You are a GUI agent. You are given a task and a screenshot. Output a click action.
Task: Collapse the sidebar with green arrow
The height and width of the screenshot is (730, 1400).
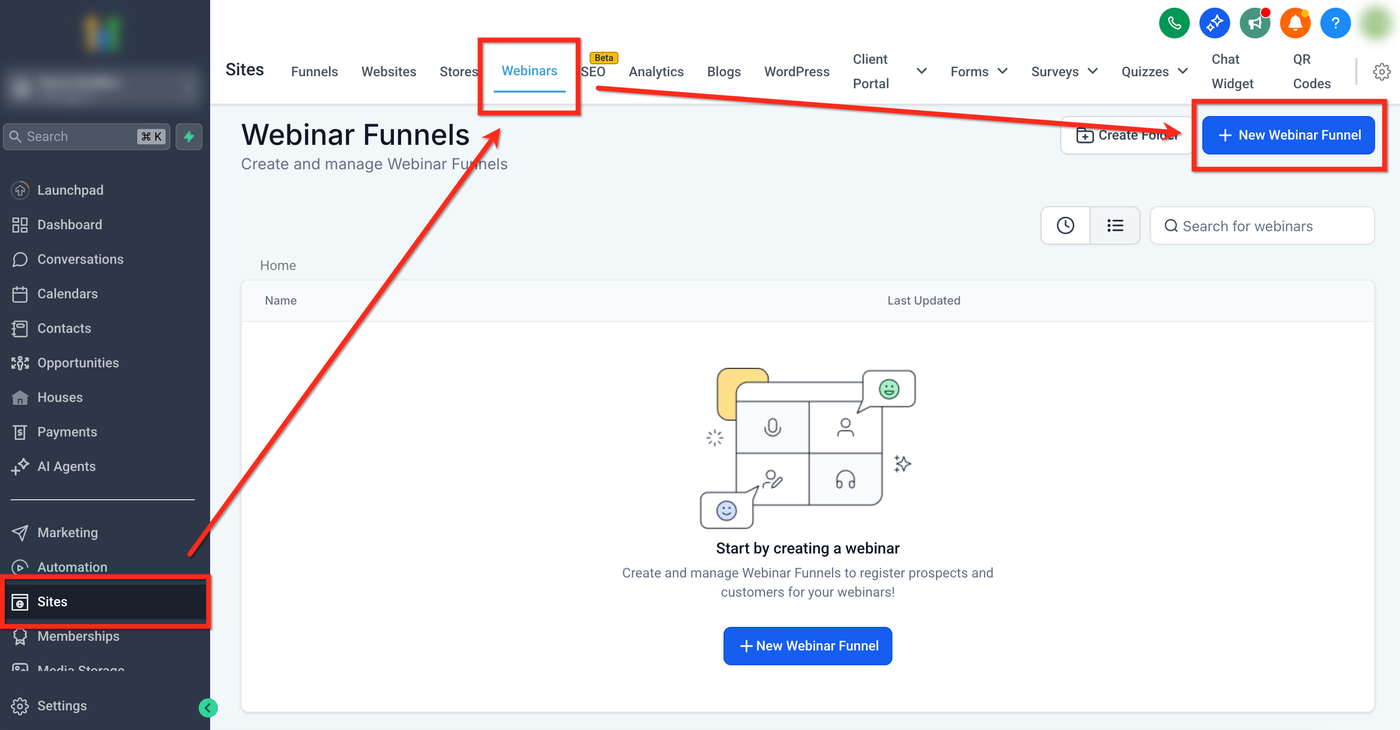point(208,708)
